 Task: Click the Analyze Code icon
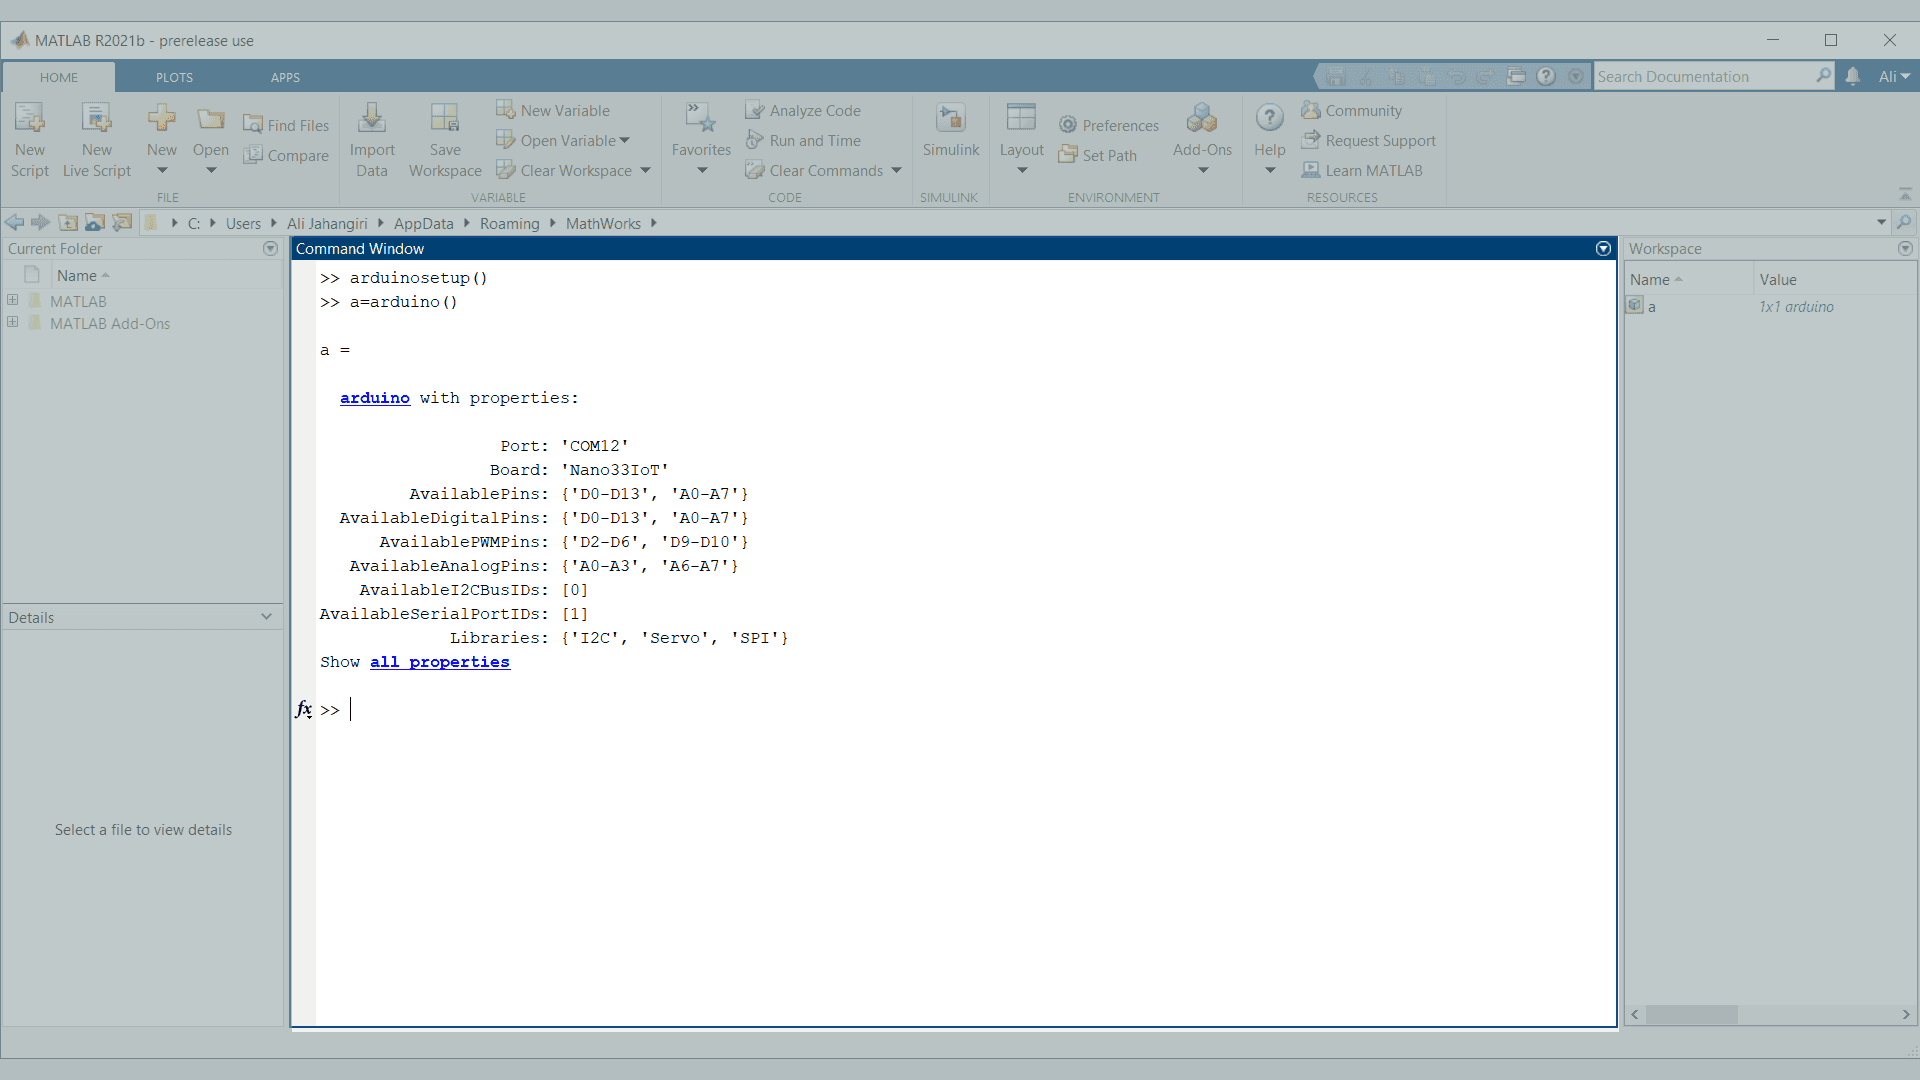pos(755,110)
